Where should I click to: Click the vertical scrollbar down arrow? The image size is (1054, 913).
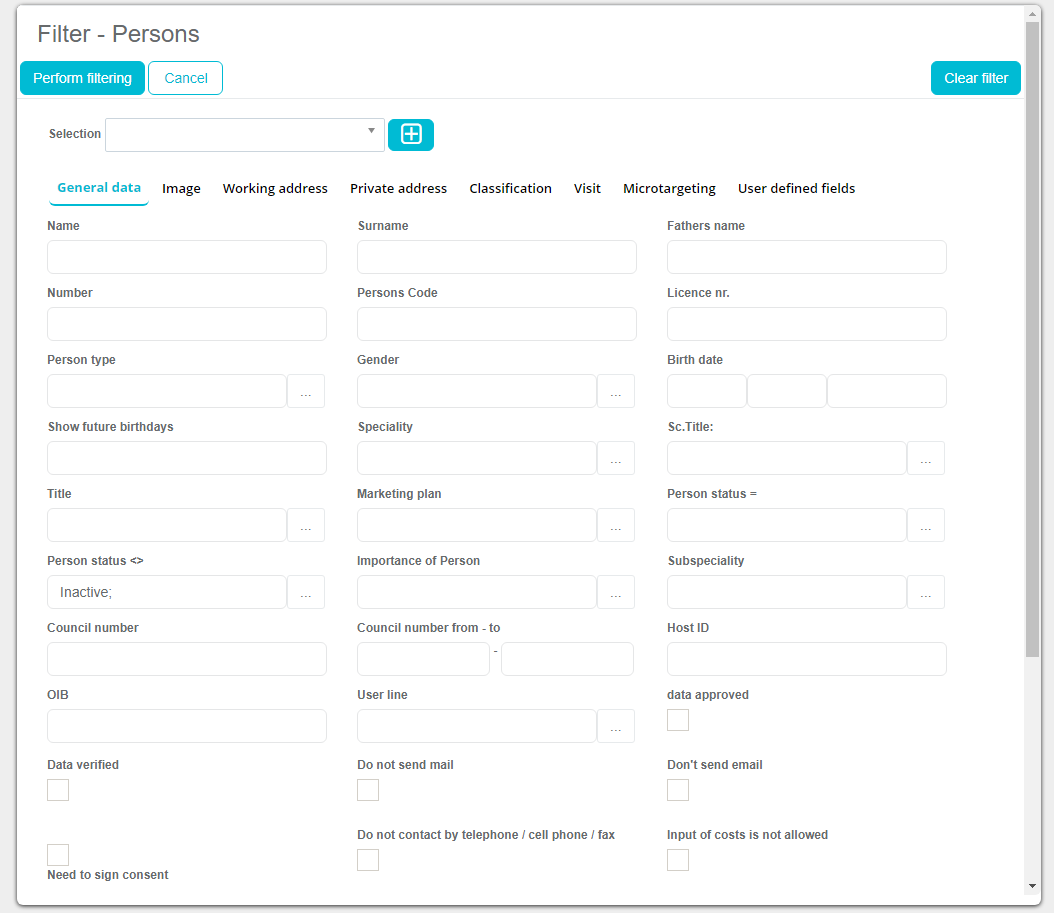click(1032, 886)
